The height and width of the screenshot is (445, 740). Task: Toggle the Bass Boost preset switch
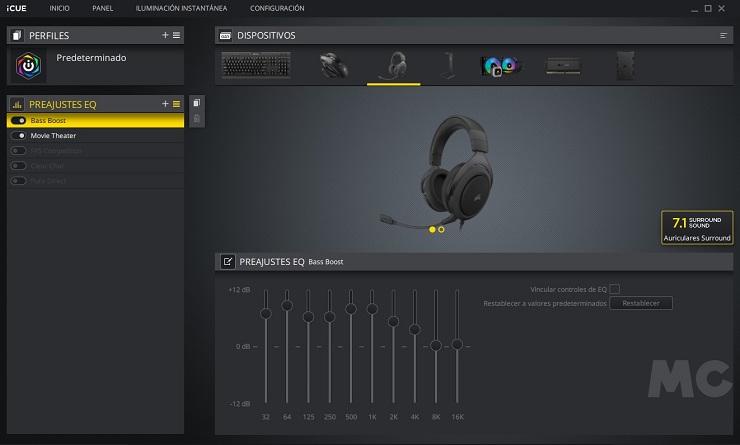click(19, 120)
